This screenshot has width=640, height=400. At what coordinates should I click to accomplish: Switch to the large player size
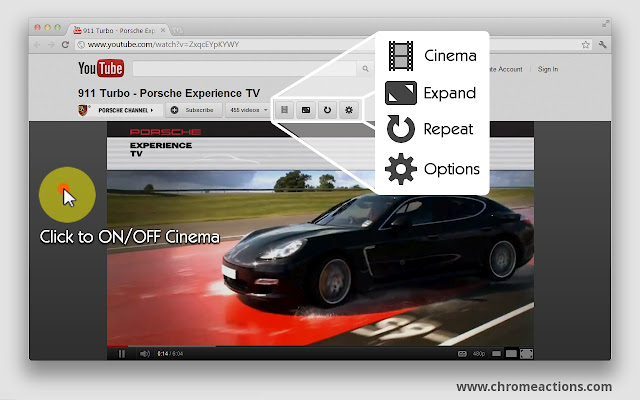click(511, 354)
